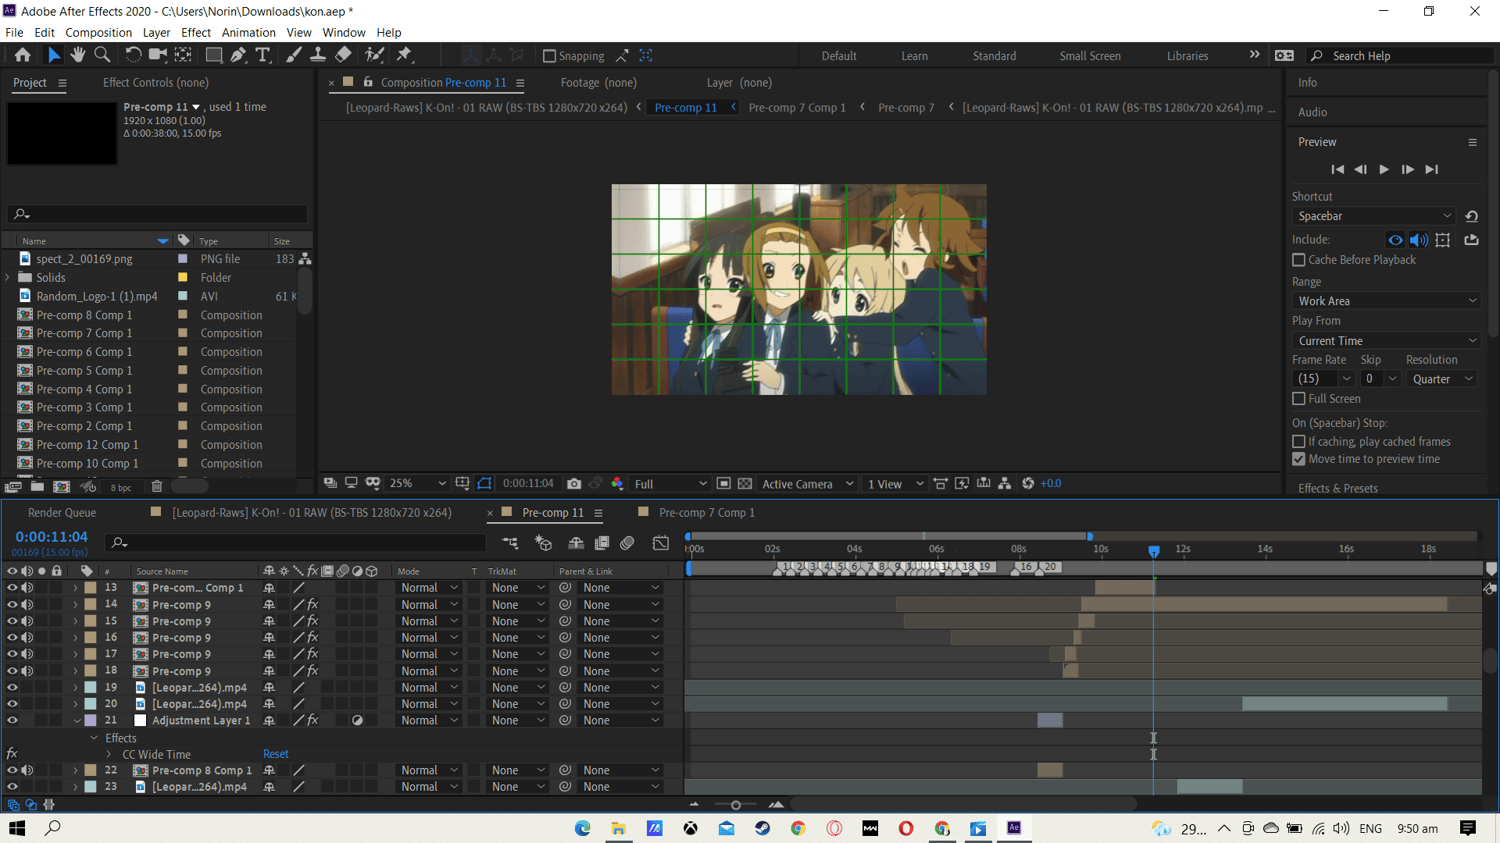Image resolution: width=1500 pixels, height=843 pixels.
Task: Select the Roto Brush tool
Action: click(x=374, y=55)
